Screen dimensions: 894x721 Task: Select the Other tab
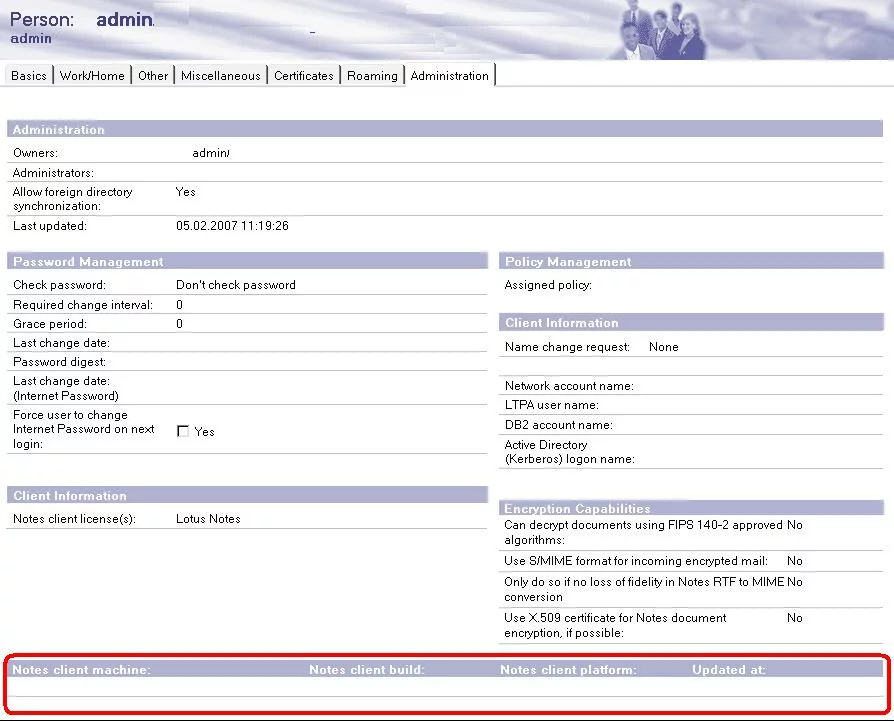pyautogui.click(x=153, y=76)
